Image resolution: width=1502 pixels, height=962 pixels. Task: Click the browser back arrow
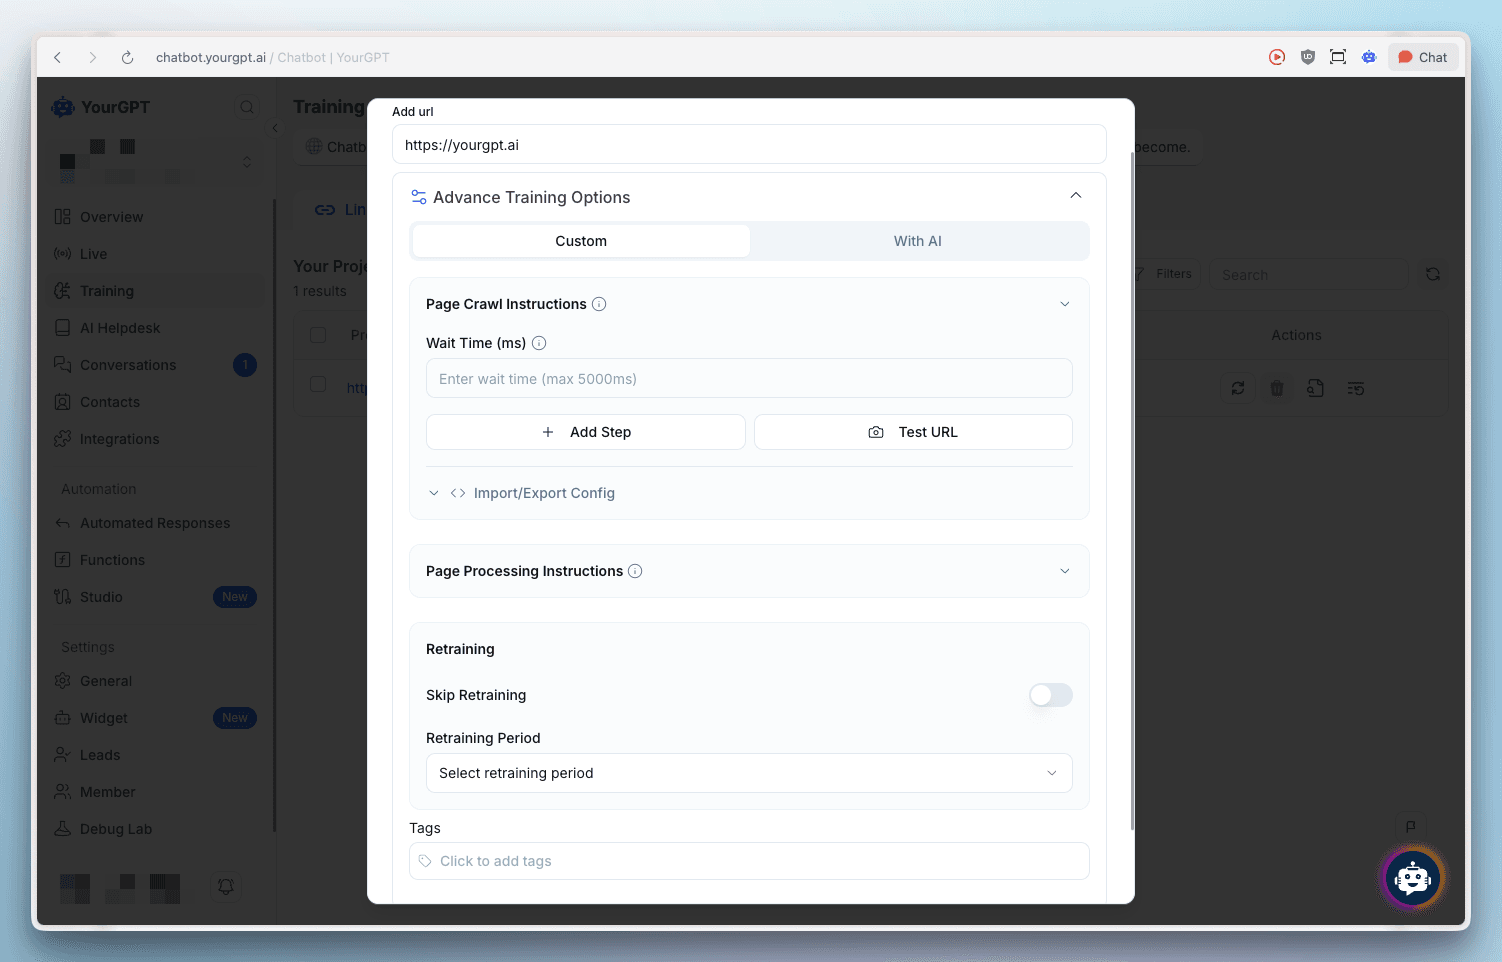point(58,58)
